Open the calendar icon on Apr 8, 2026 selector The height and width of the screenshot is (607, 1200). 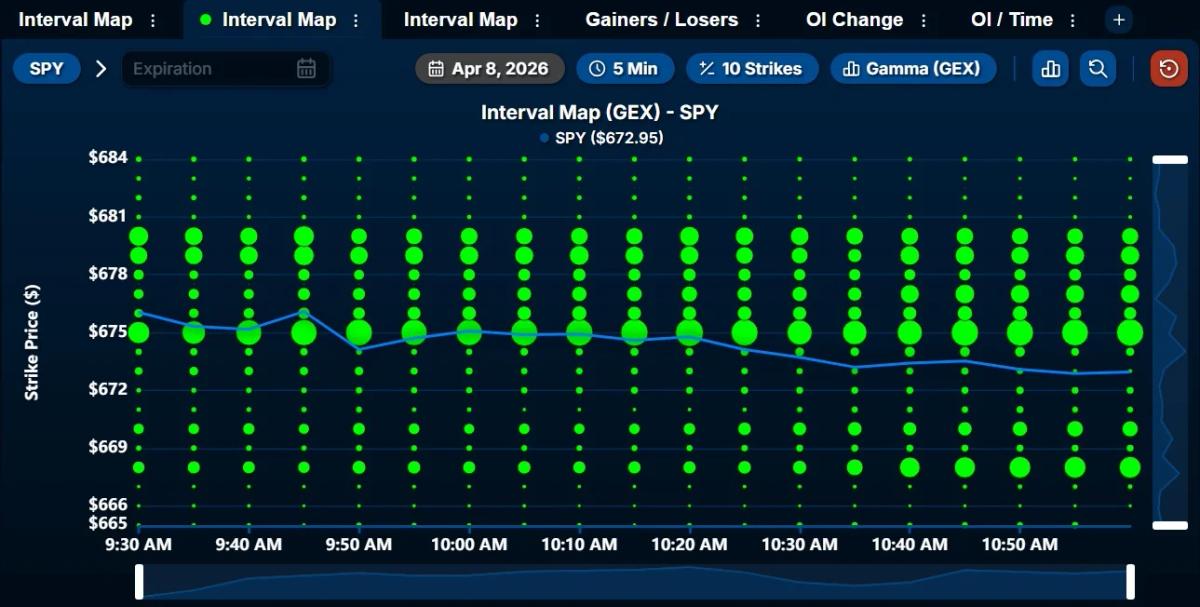pos(437,68)
